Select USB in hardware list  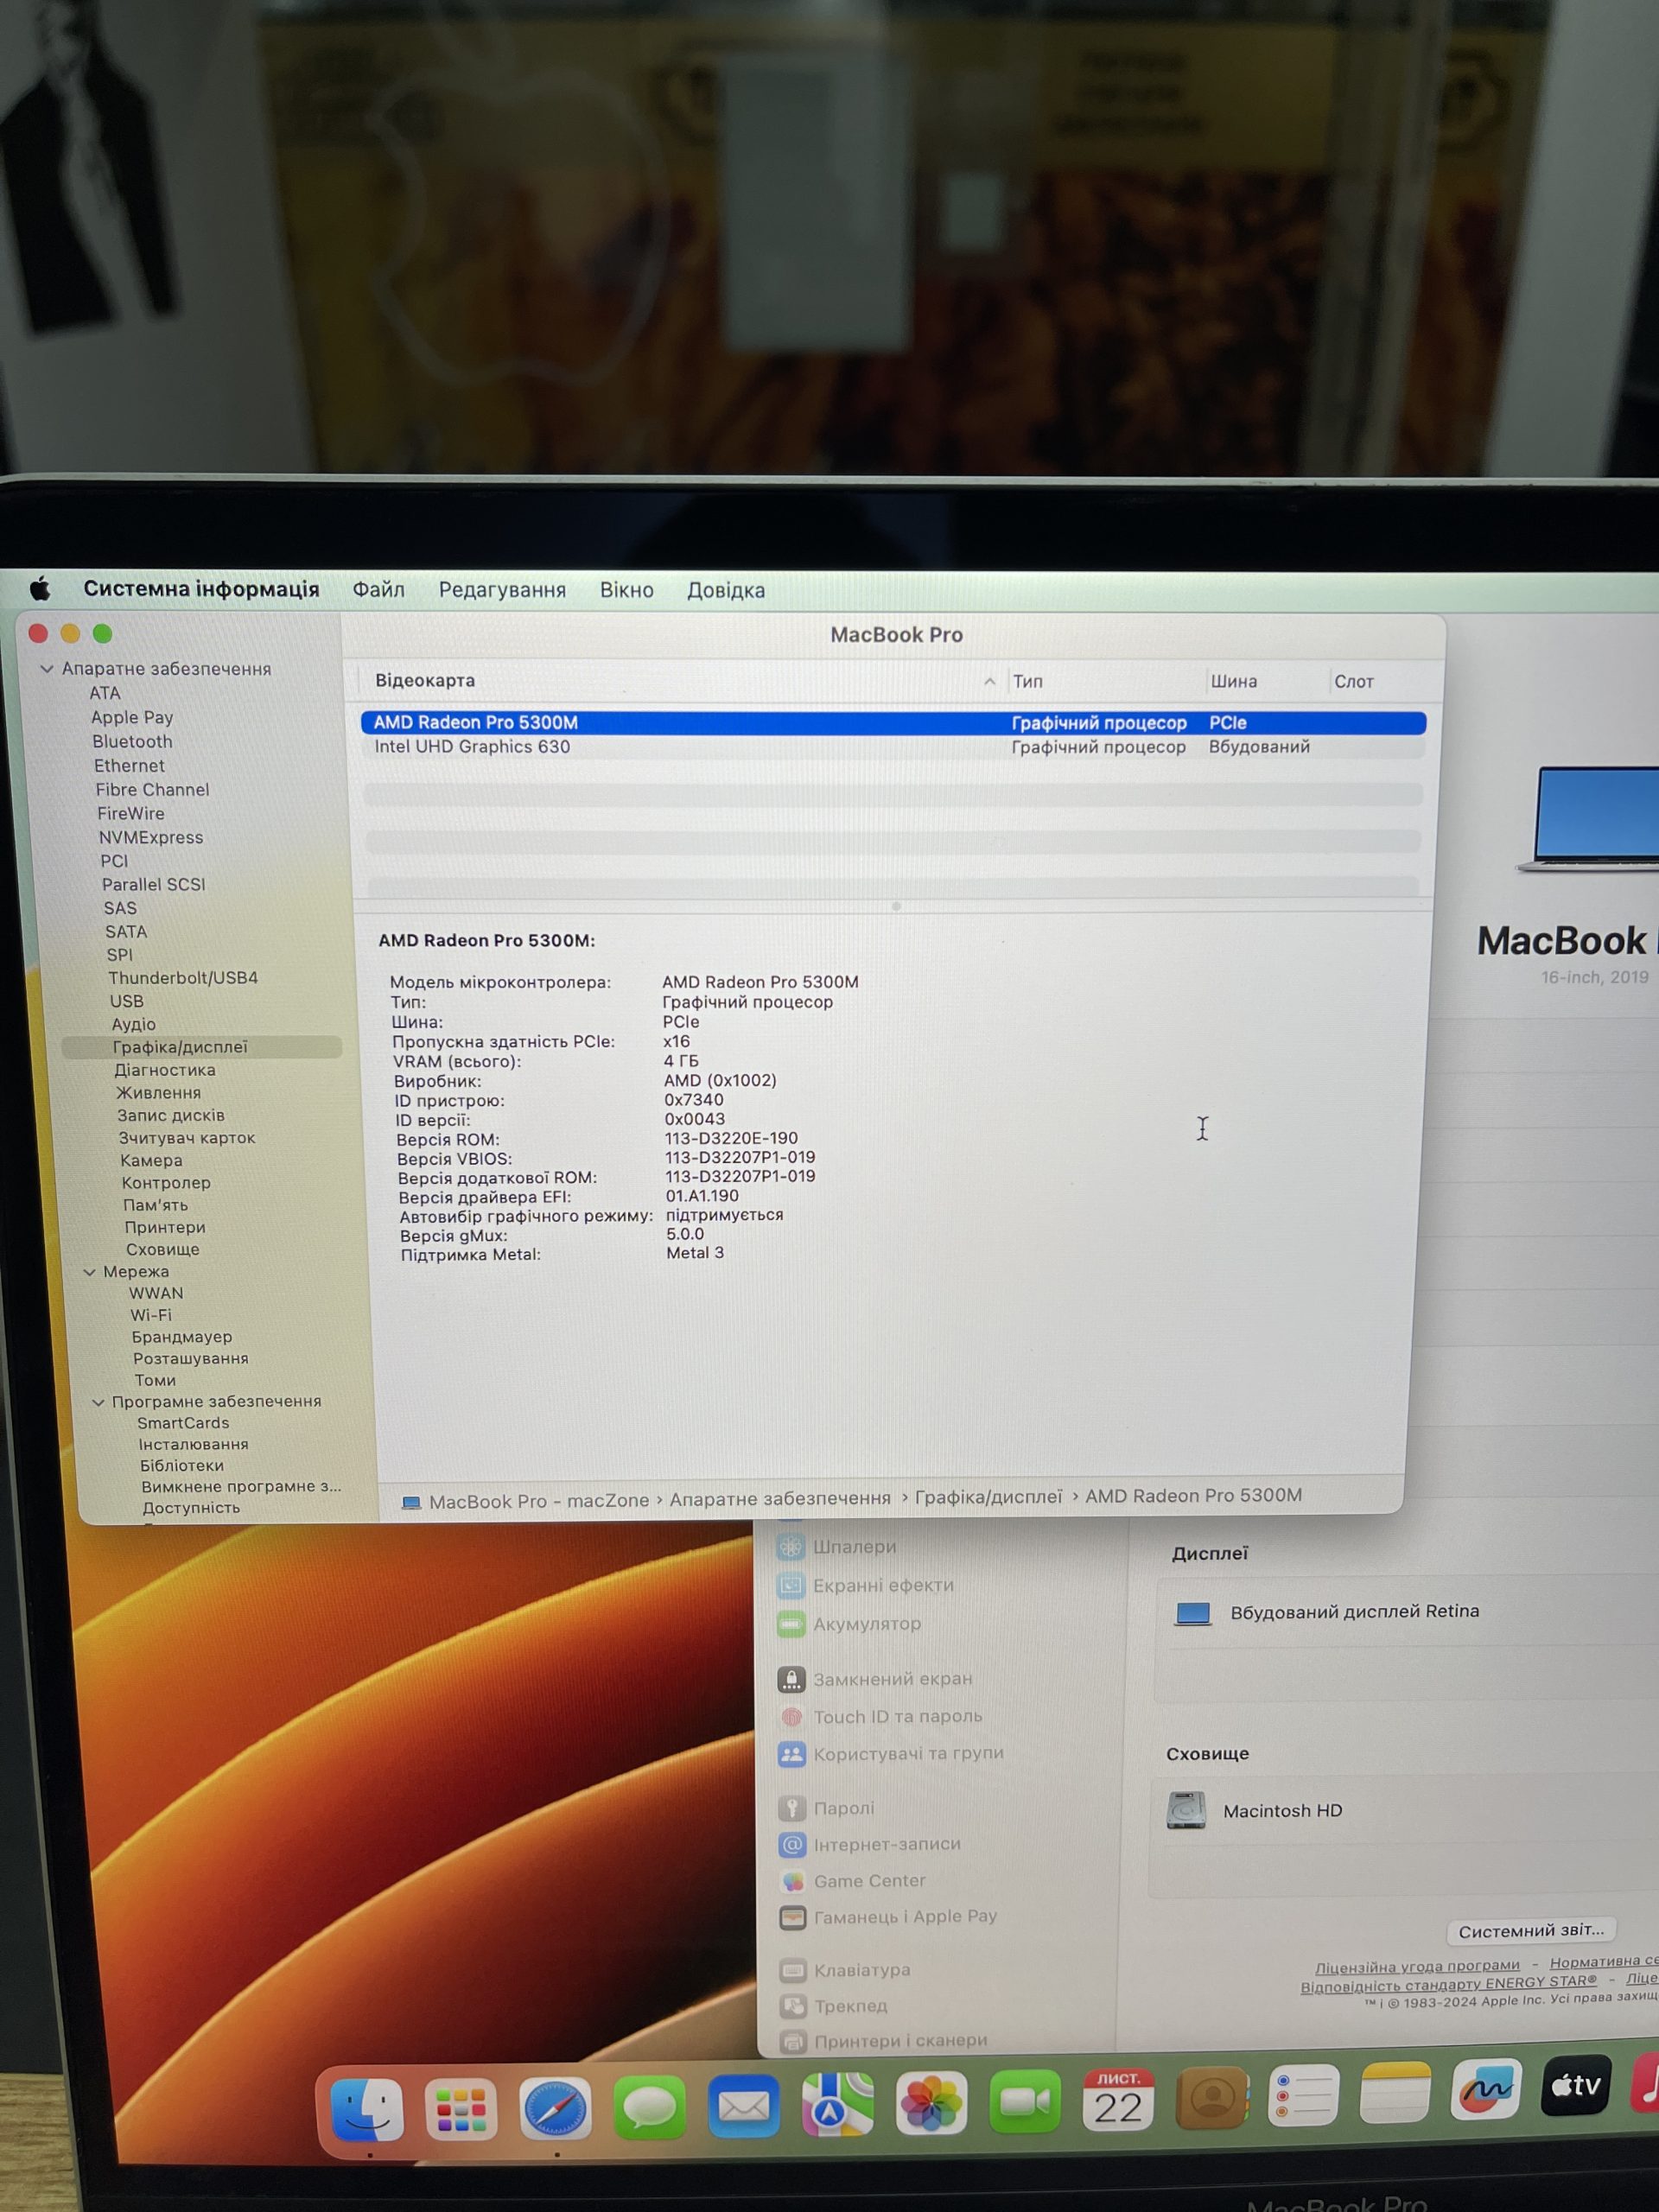coord(126,1001)
